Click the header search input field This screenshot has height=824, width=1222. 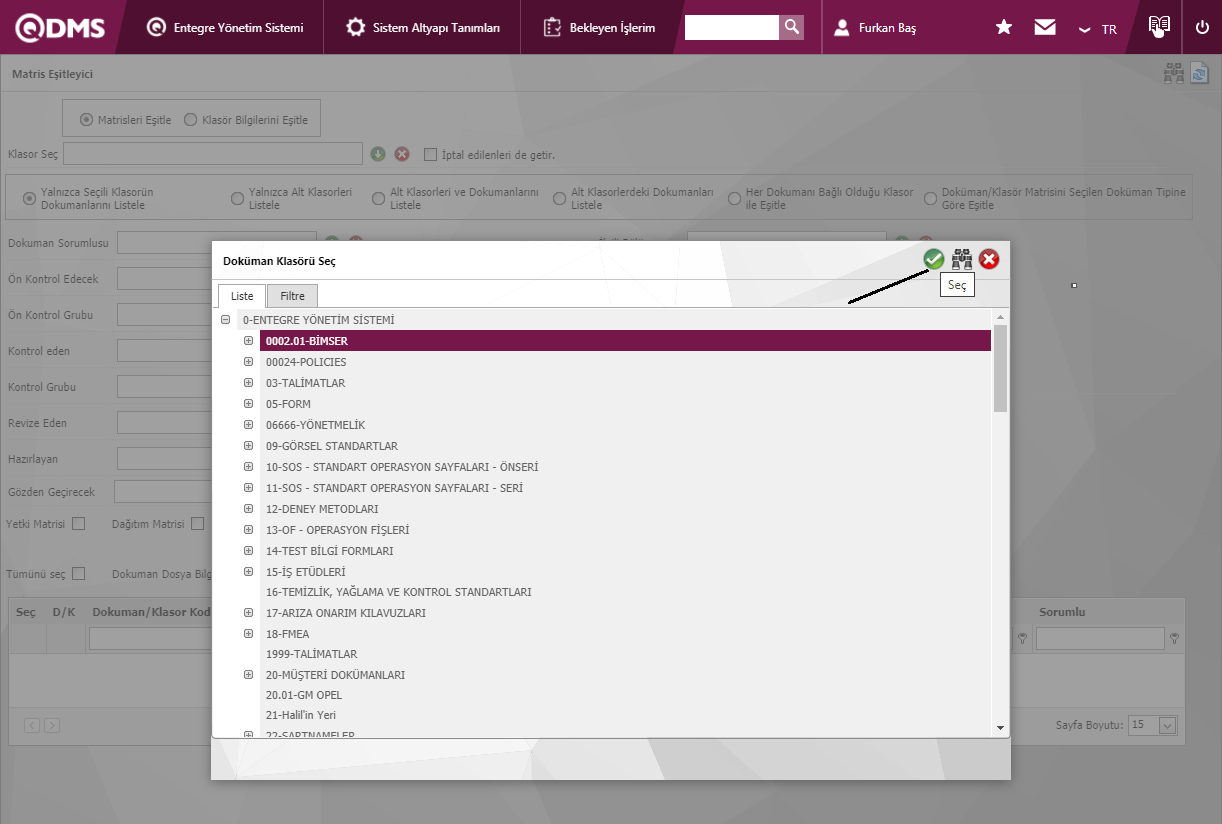click(x=731, y=27)
